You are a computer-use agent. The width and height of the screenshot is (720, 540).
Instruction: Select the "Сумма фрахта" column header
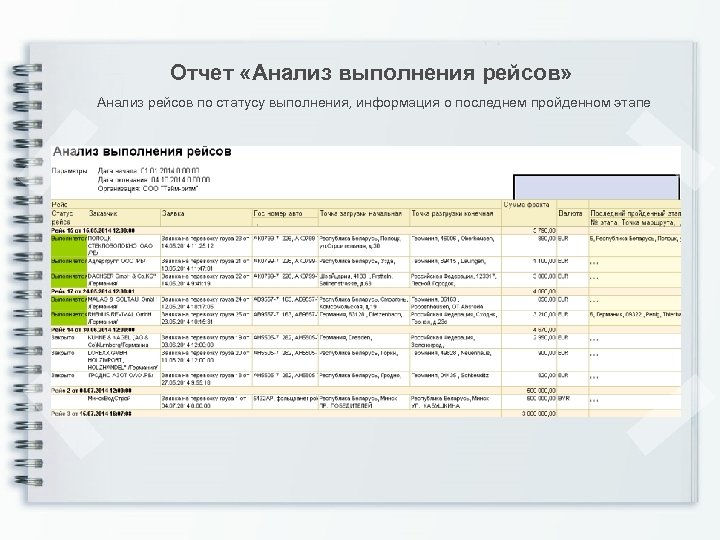(x=529, y=213)
